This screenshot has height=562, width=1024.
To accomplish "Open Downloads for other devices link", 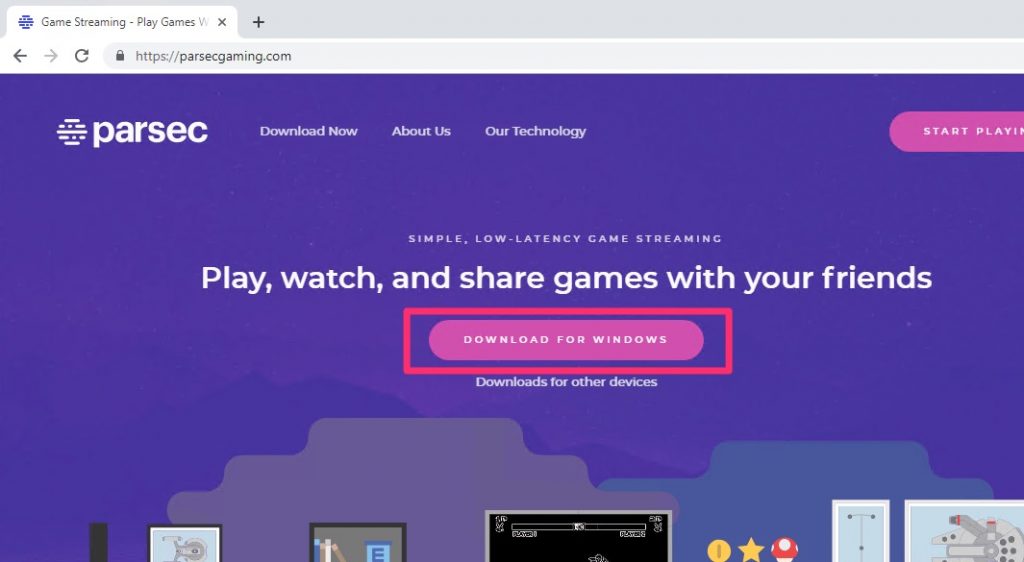I will pos(566,382).
